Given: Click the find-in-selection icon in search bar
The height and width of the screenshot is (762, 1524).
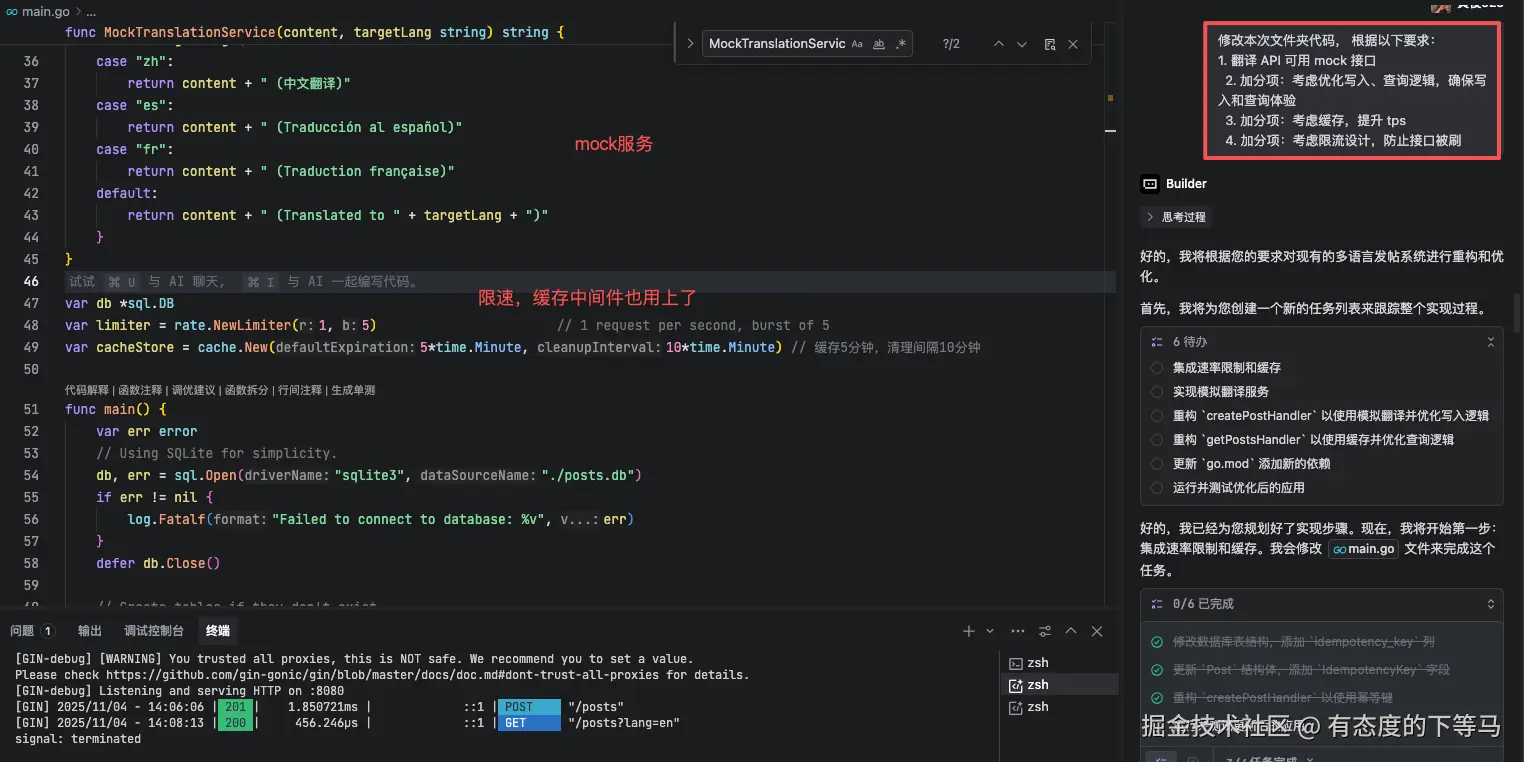Looking at the screenshot, I should click(1049, 44).
